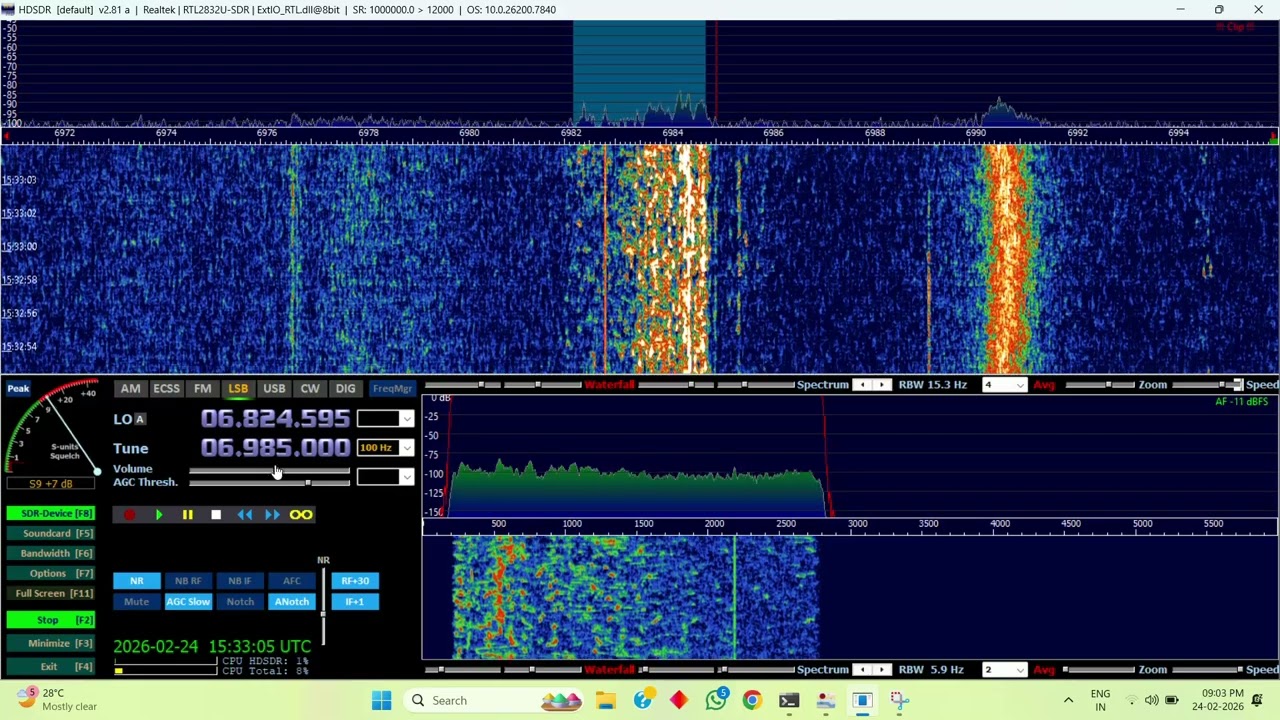Toggle upper Avg spectrum averaging

(x=1044, y=385)
